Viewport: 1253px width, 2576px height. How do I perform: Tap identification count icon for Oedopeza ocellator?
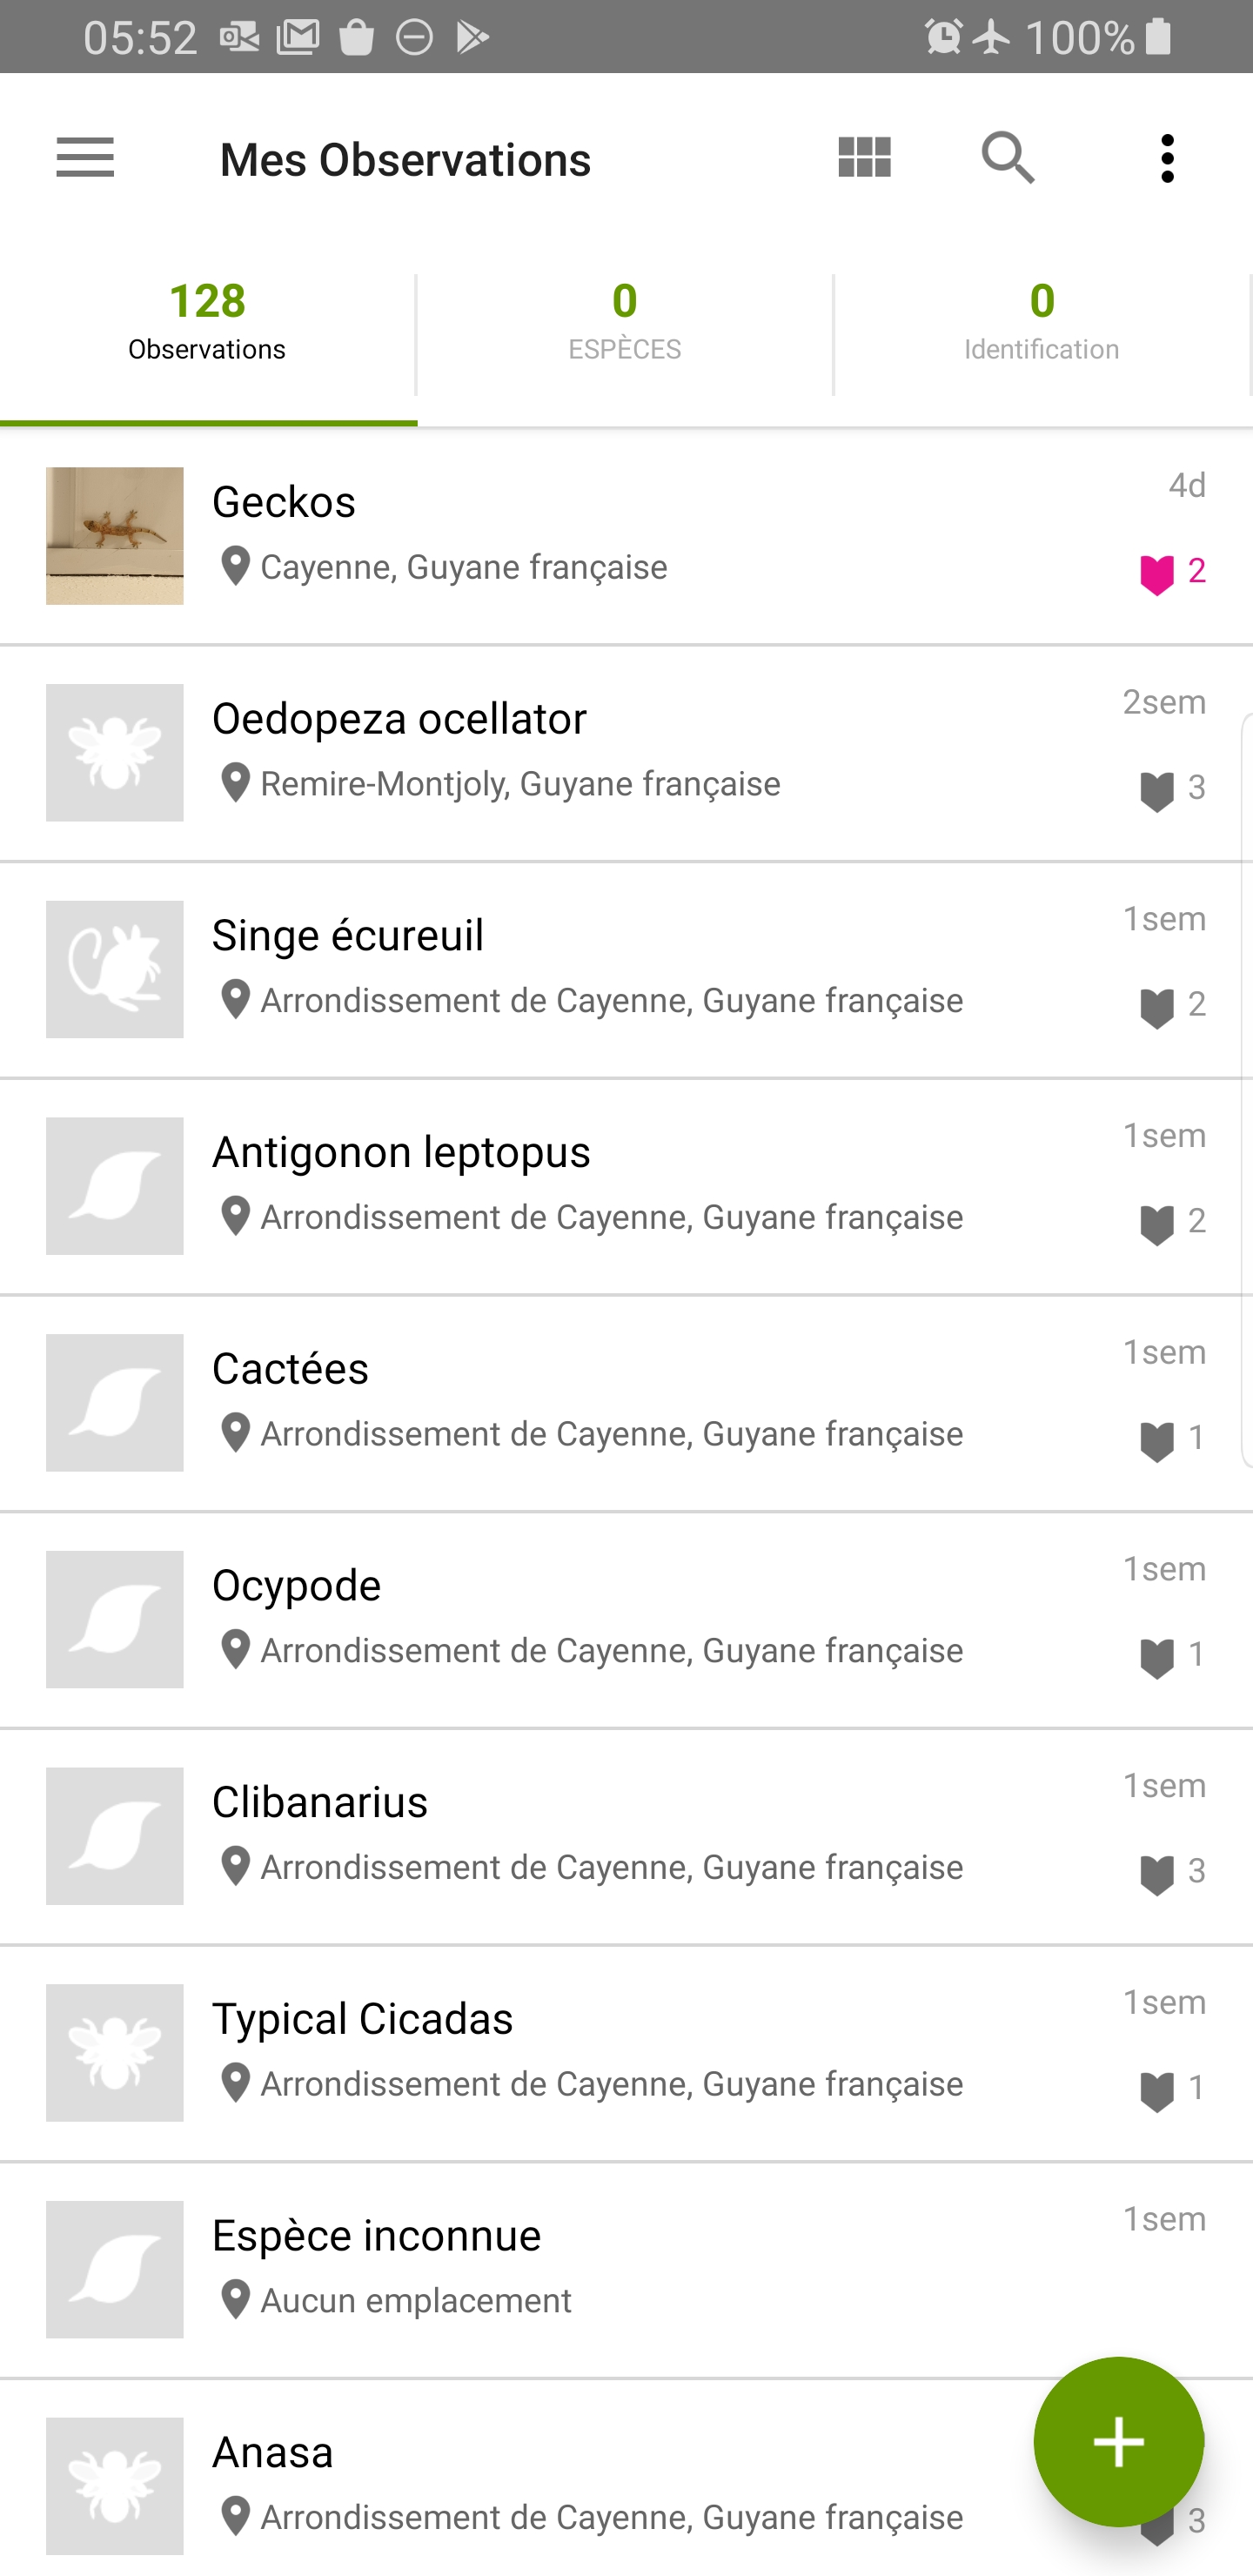click(1158, 790)
